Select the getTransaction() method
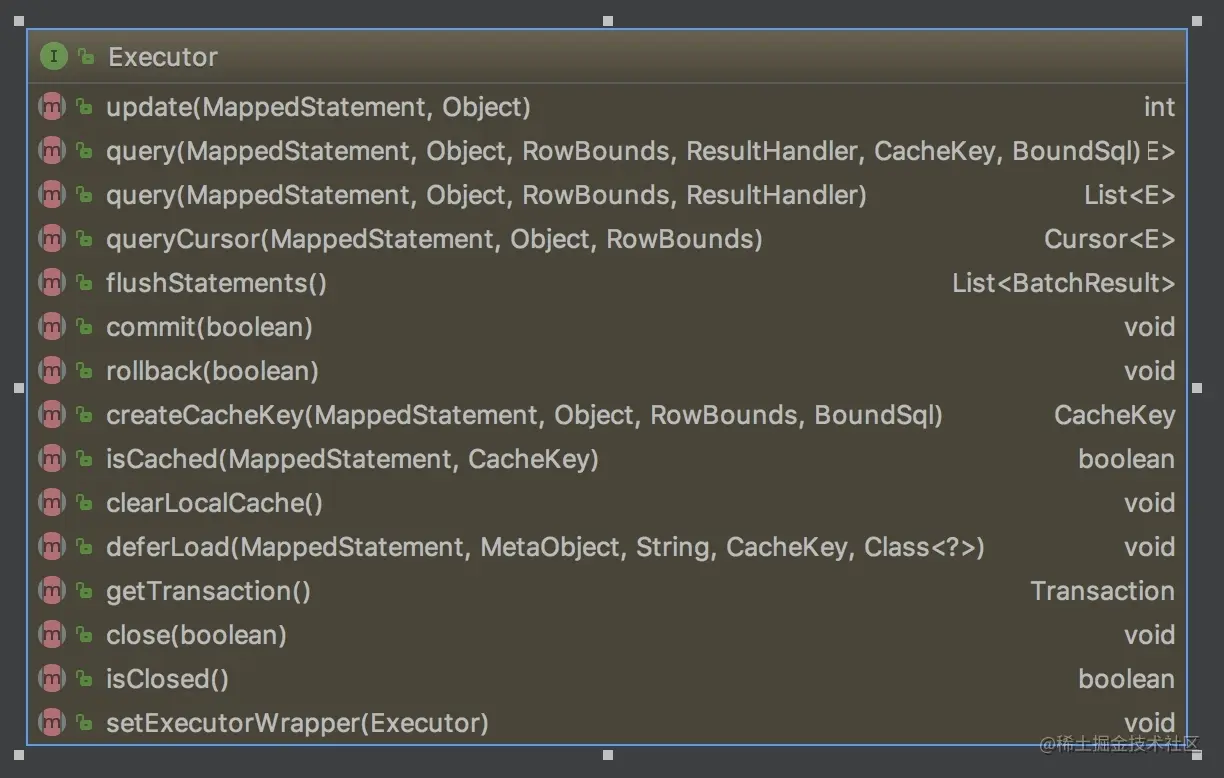The image size is (1224, 778). [208, 591]
